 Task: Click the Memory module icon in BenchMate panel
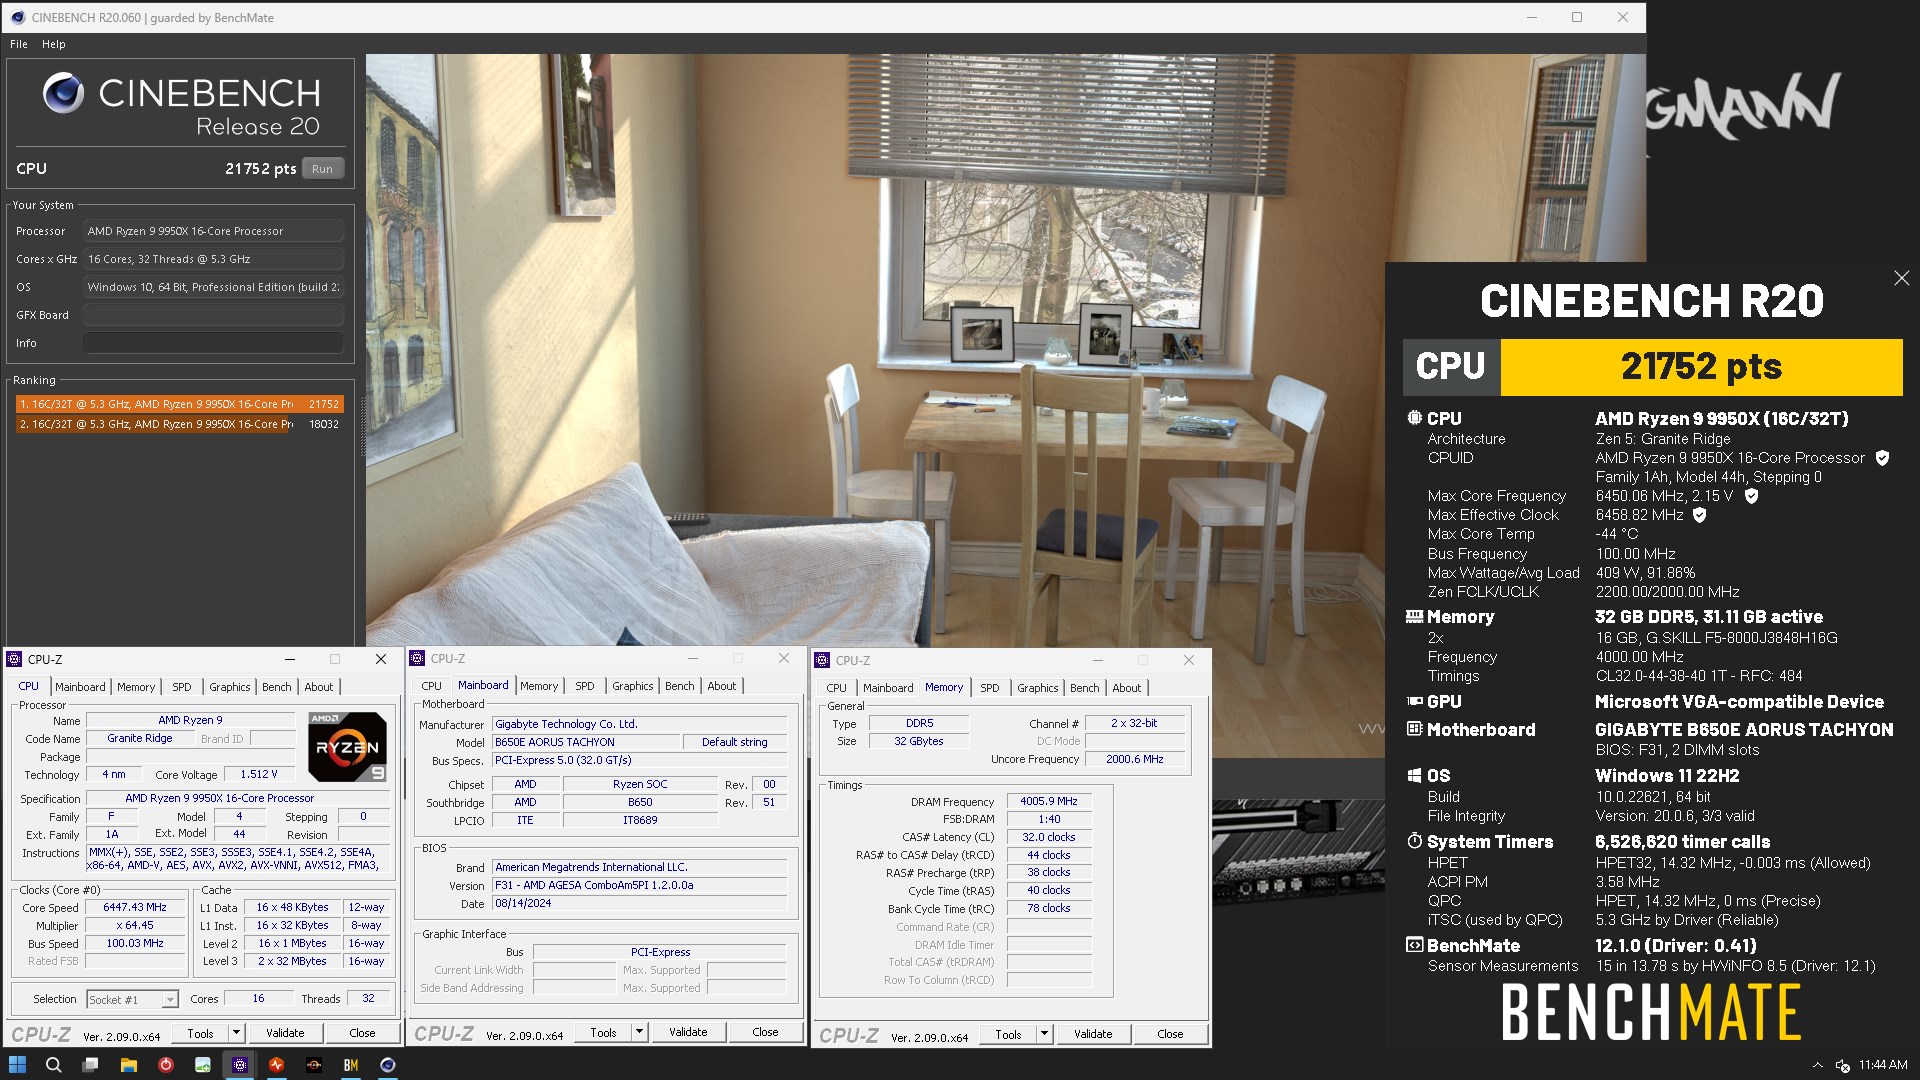1414,617
